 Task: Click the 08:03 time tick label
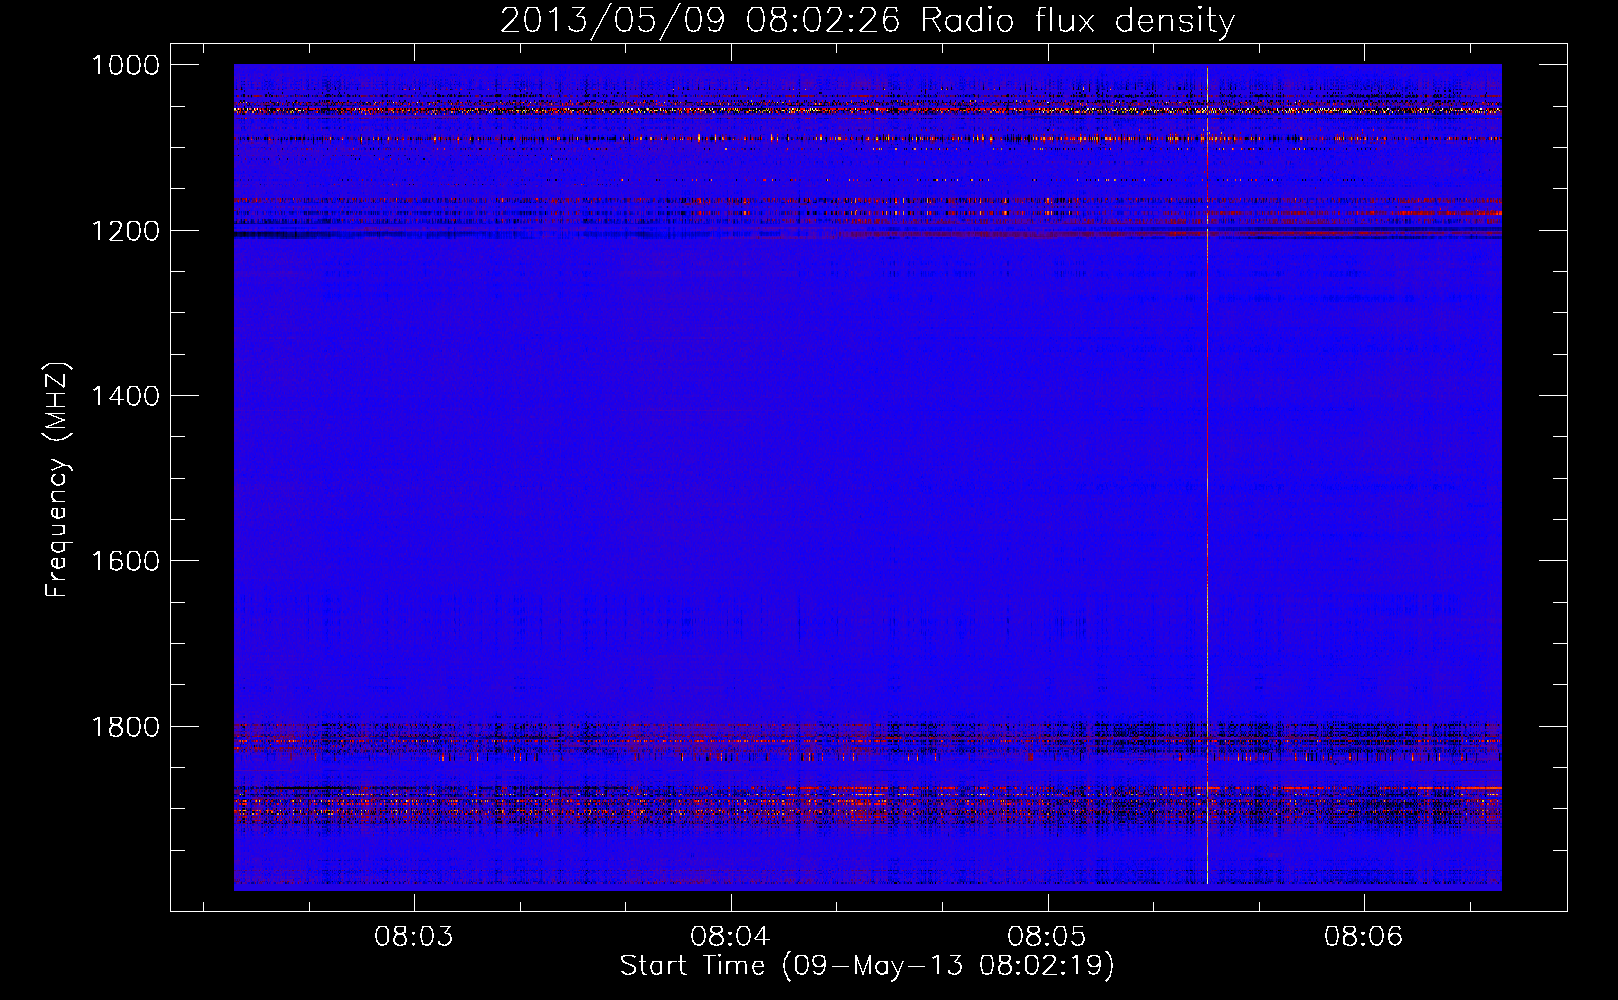(x=414, y=937)
